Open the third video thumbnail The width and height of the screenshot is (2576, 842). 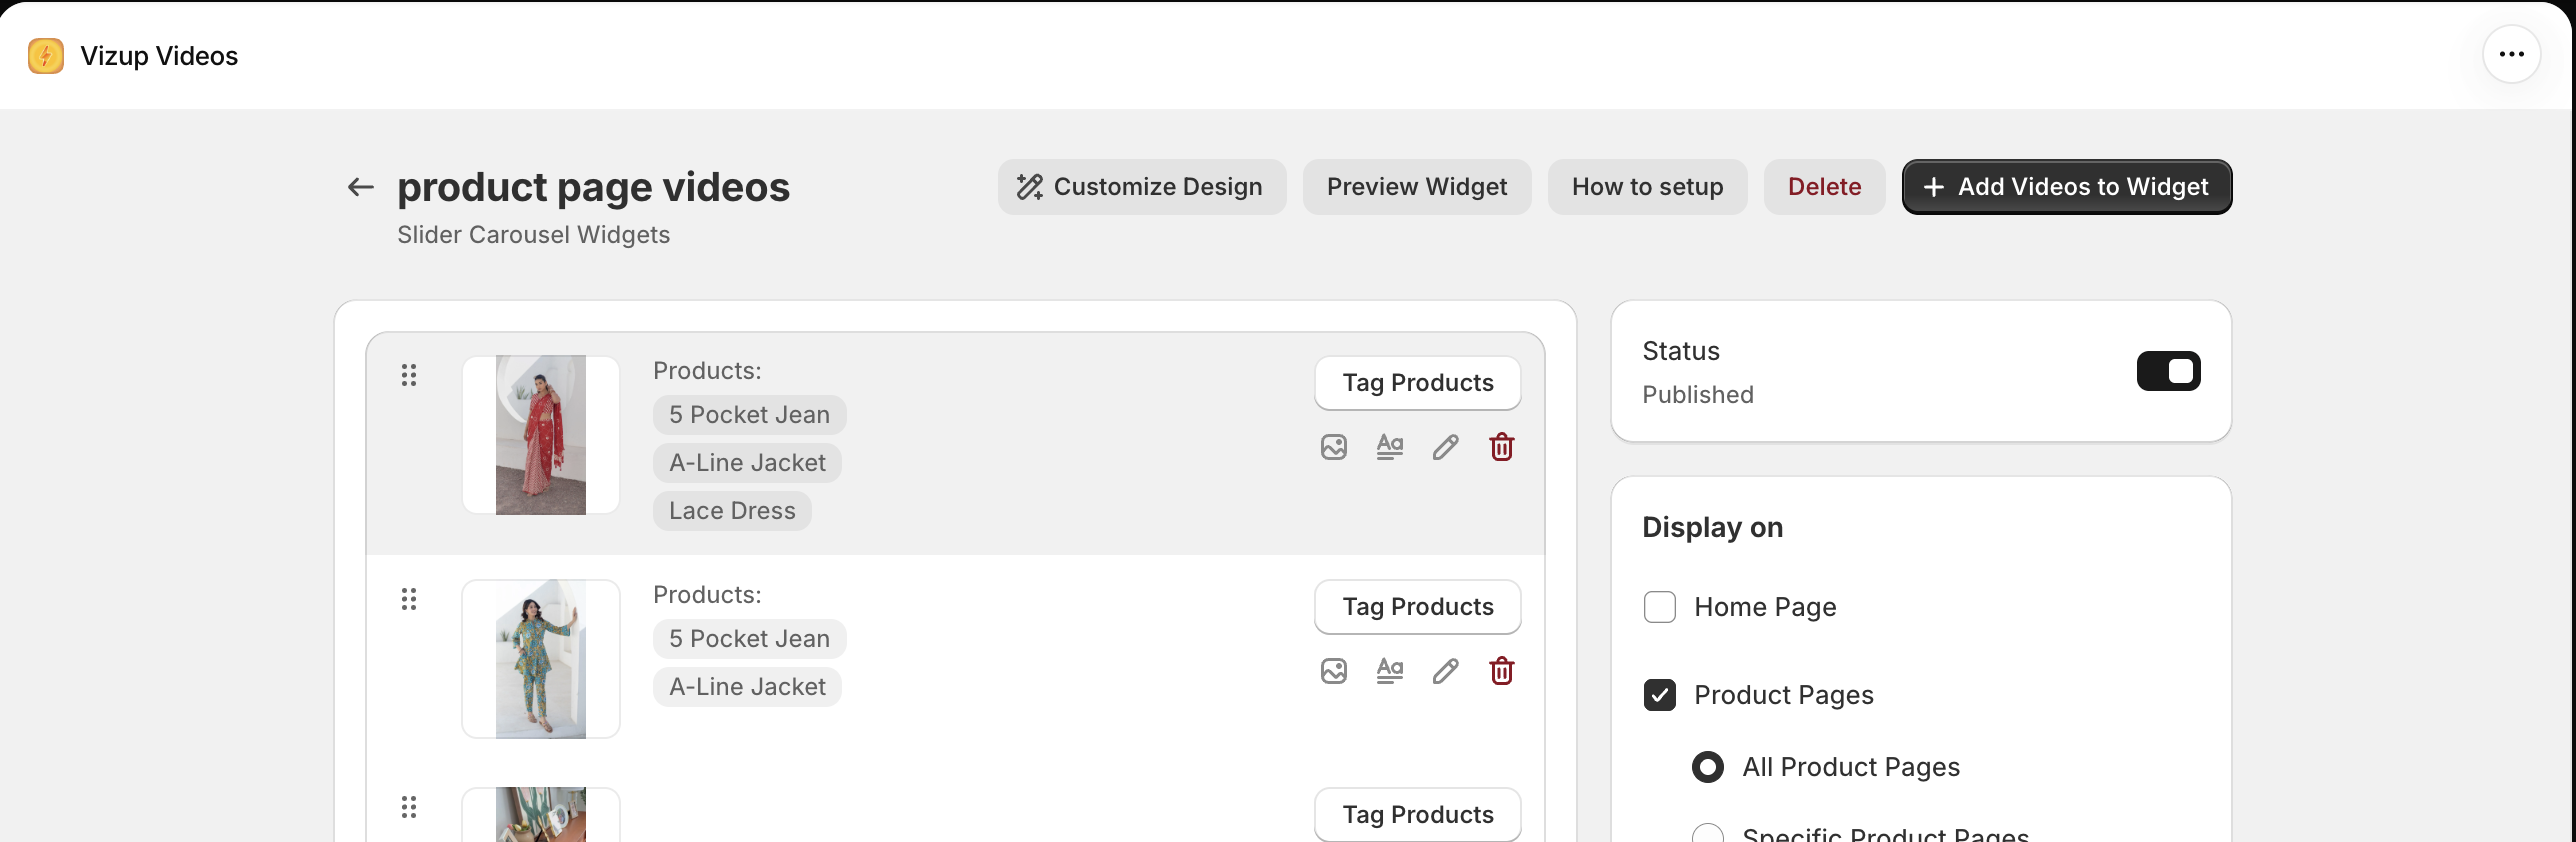coord(541,815)
